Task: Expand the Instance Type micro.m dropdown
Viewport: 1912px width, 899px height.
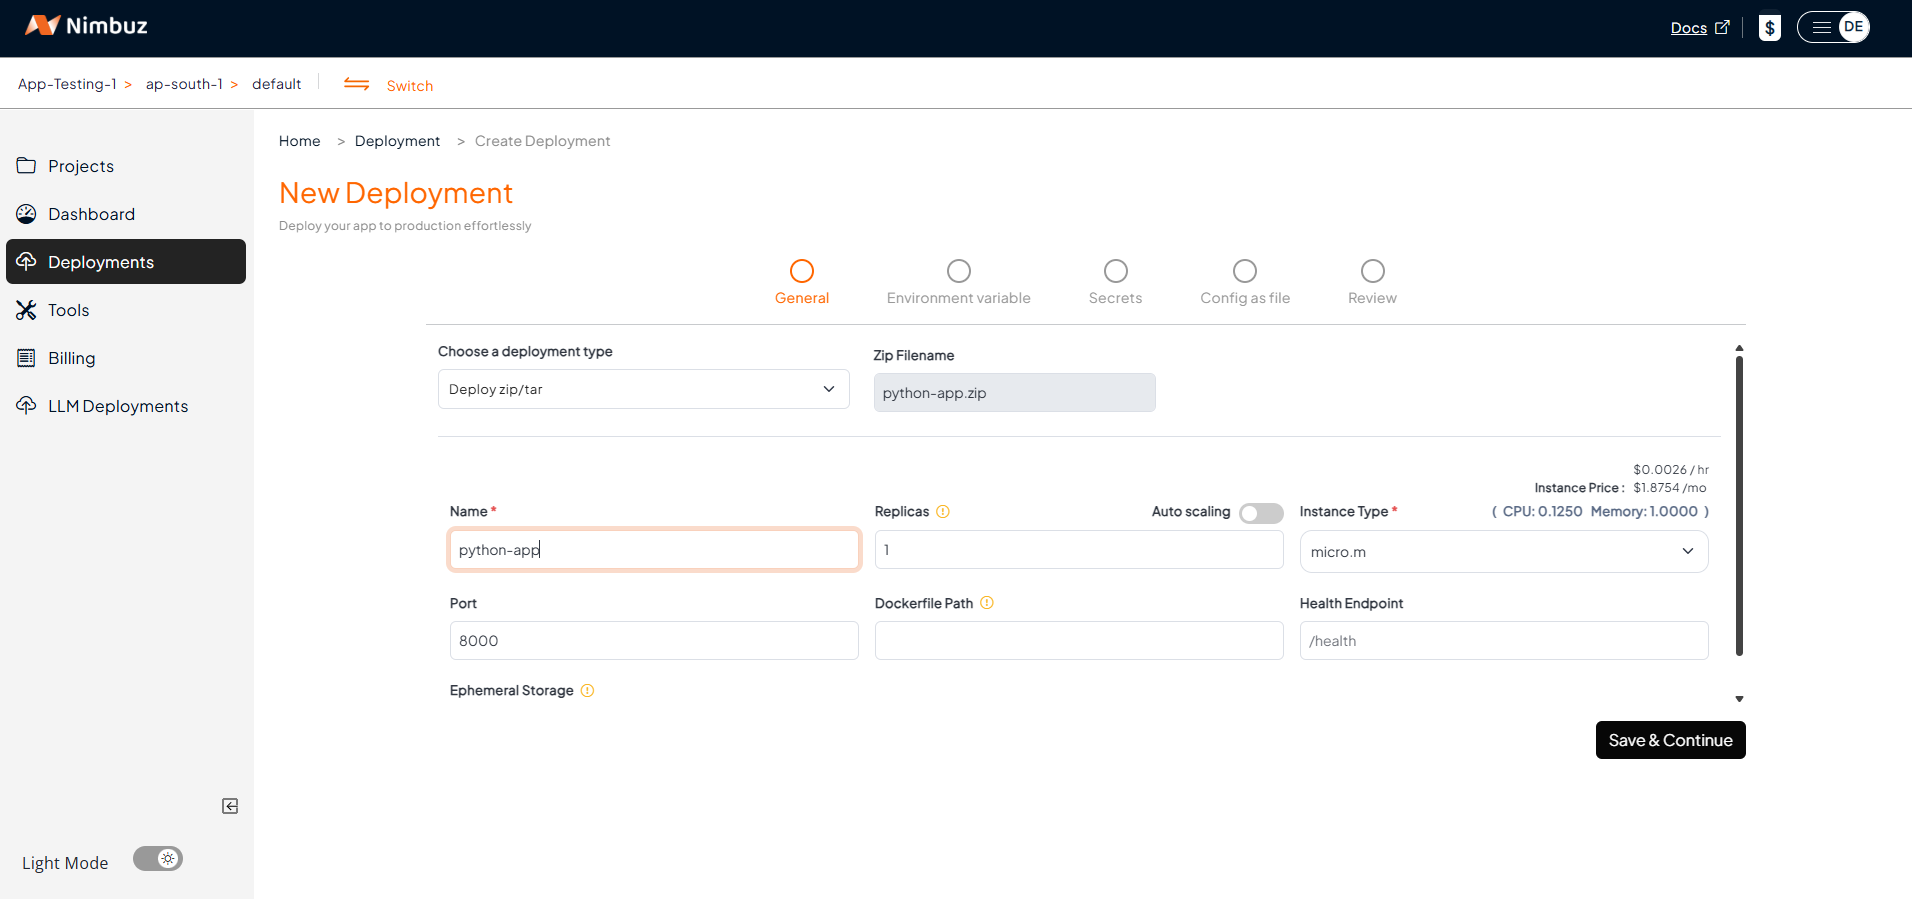Action: [x=1503, y=552]
